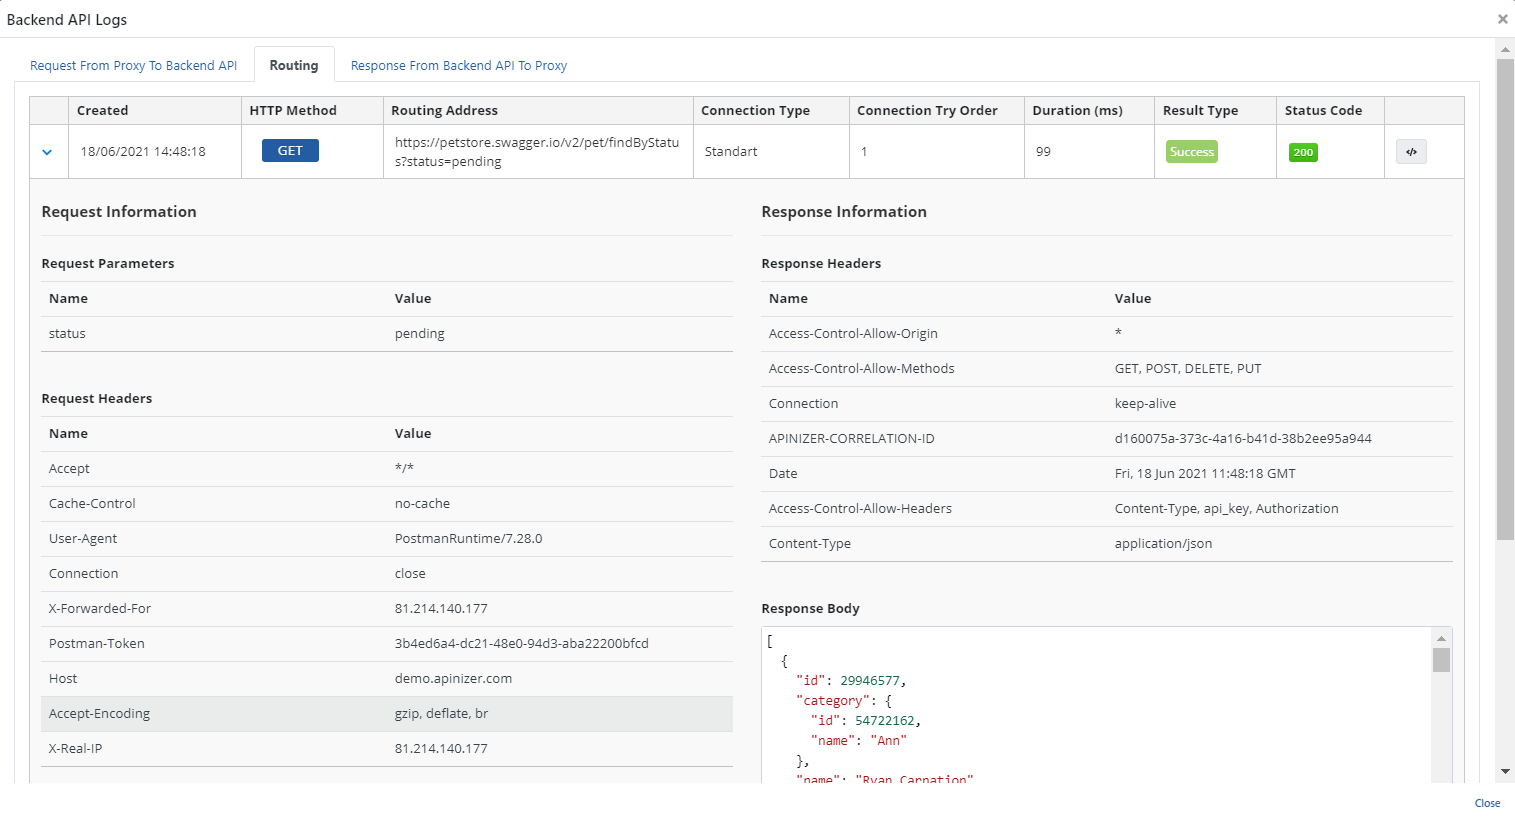Screen dimensions: 1515x822
Task: Open Request From Proxy To Backend API tab
Action: pos(133,66)
